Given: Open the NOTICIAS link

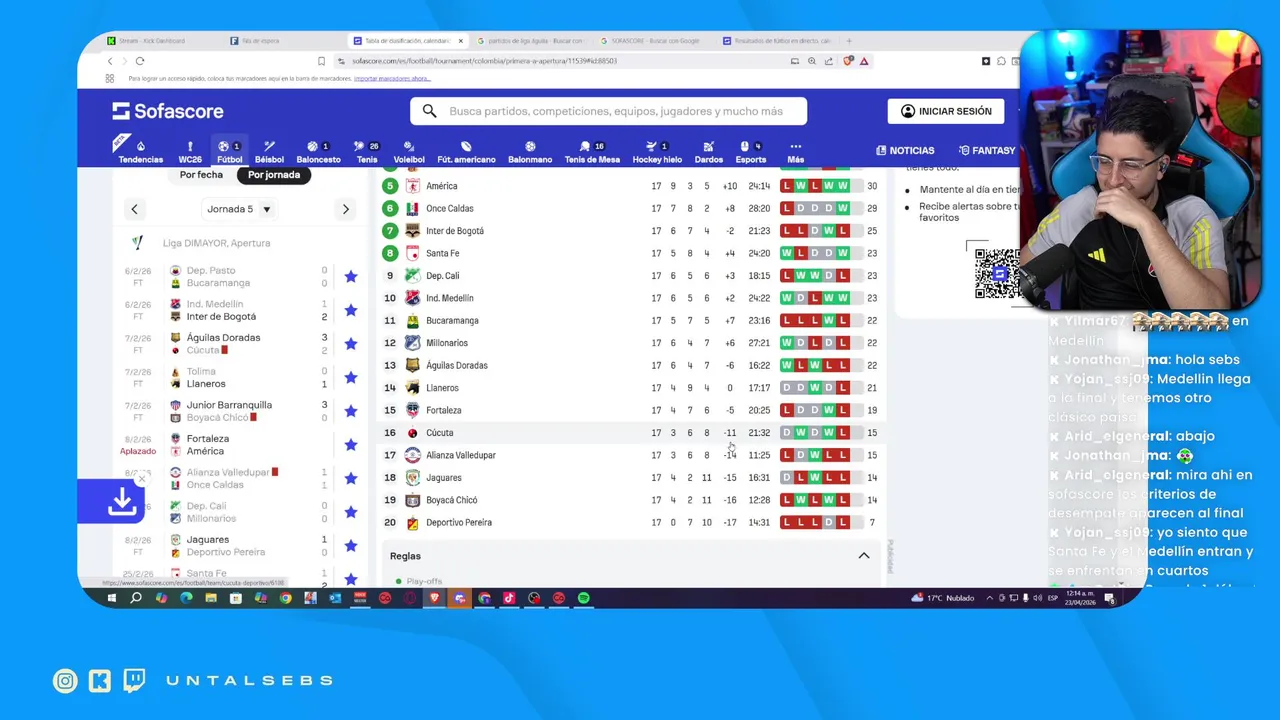Looking at the screenshot, I should click(905, 151).
